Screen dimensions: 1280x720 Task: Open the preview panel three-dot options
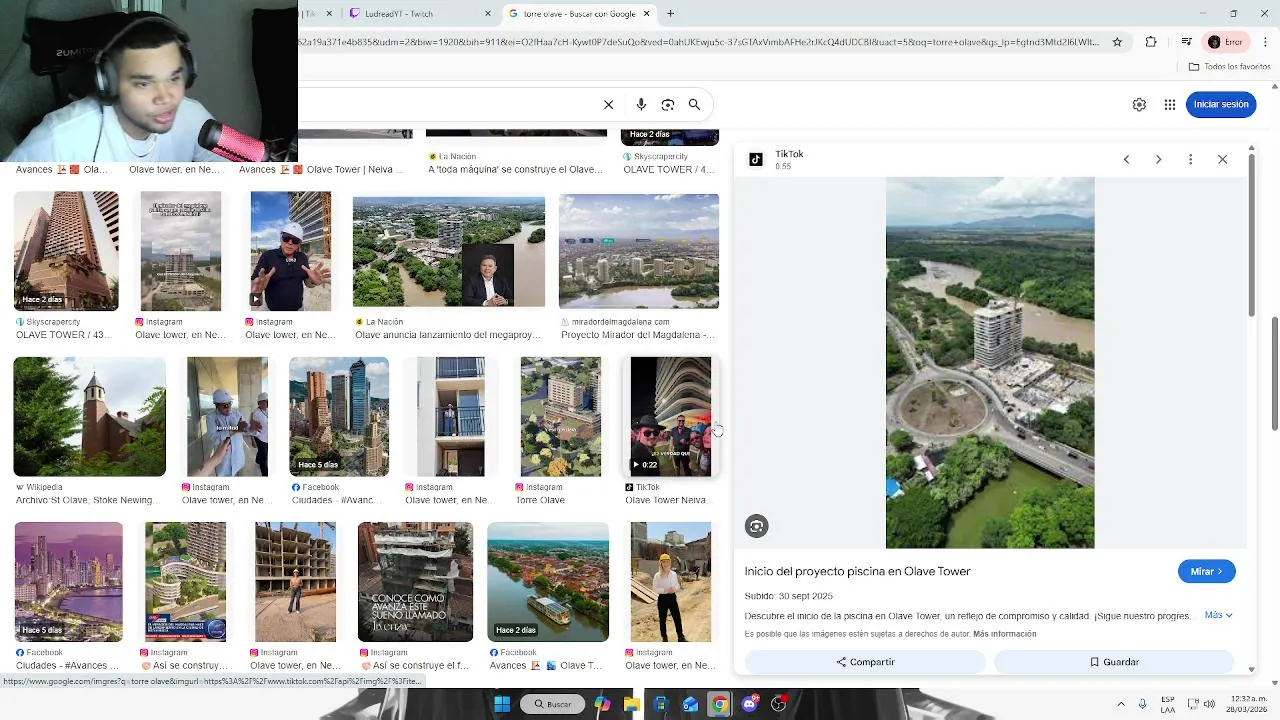tap(1190, 160)
